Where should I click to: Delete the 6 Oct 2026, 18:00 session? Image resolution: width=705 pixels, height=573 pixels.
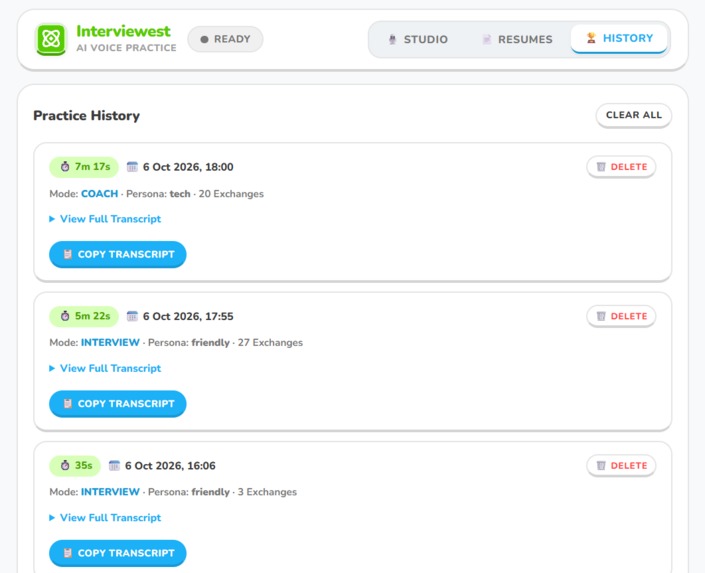tap(621, 167)
